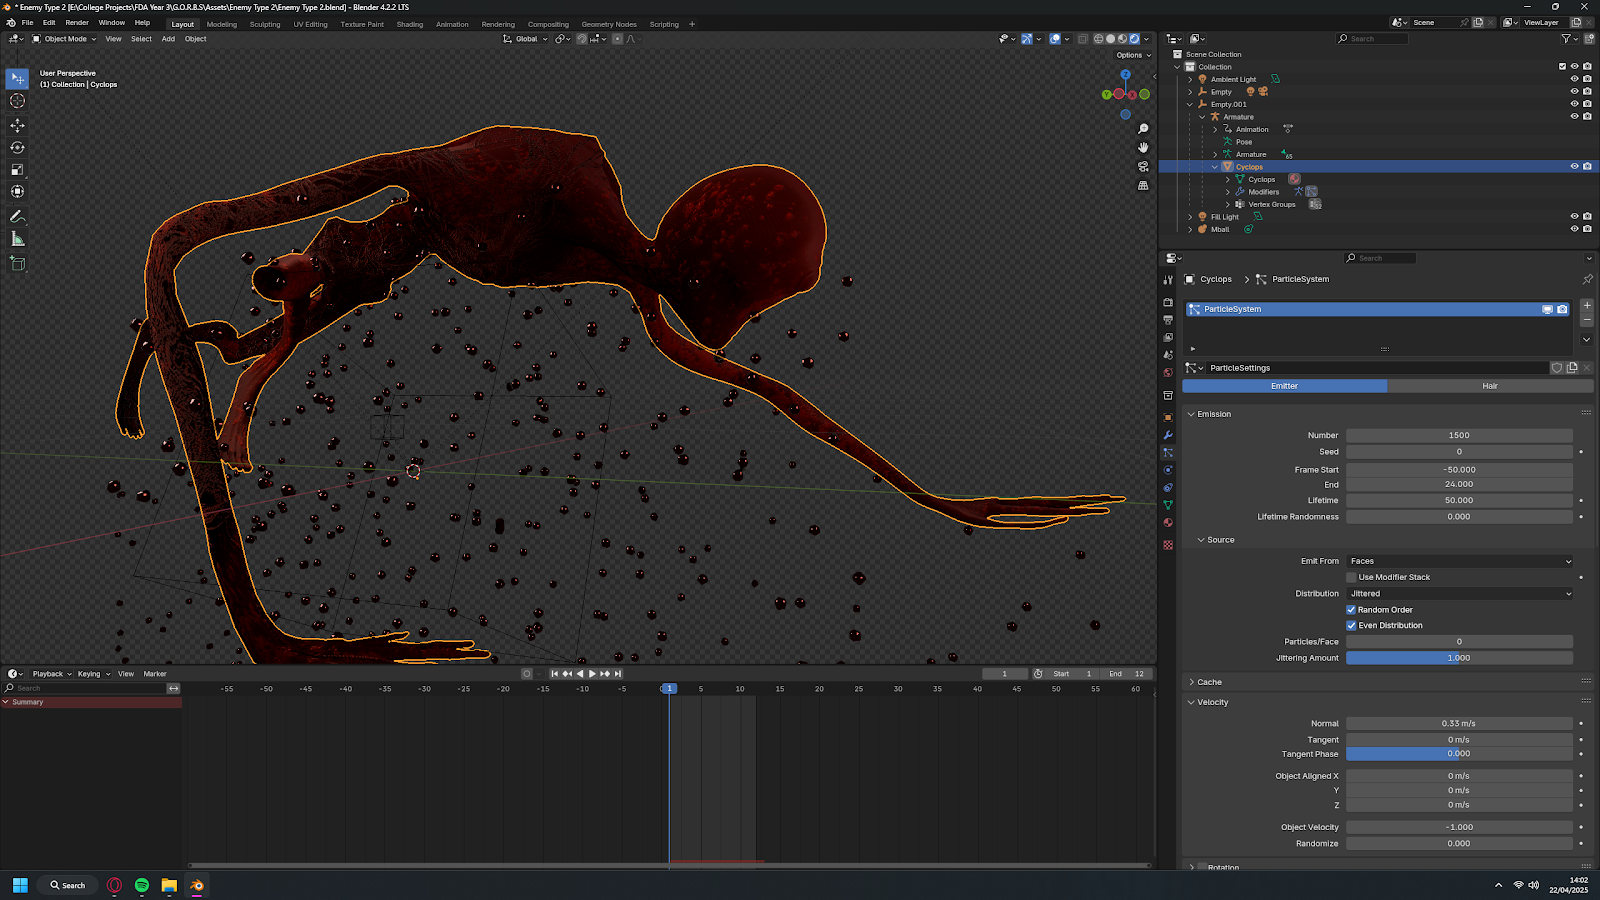
Task: Expand the Cache panel
Action: click(x=1209, y=682)
